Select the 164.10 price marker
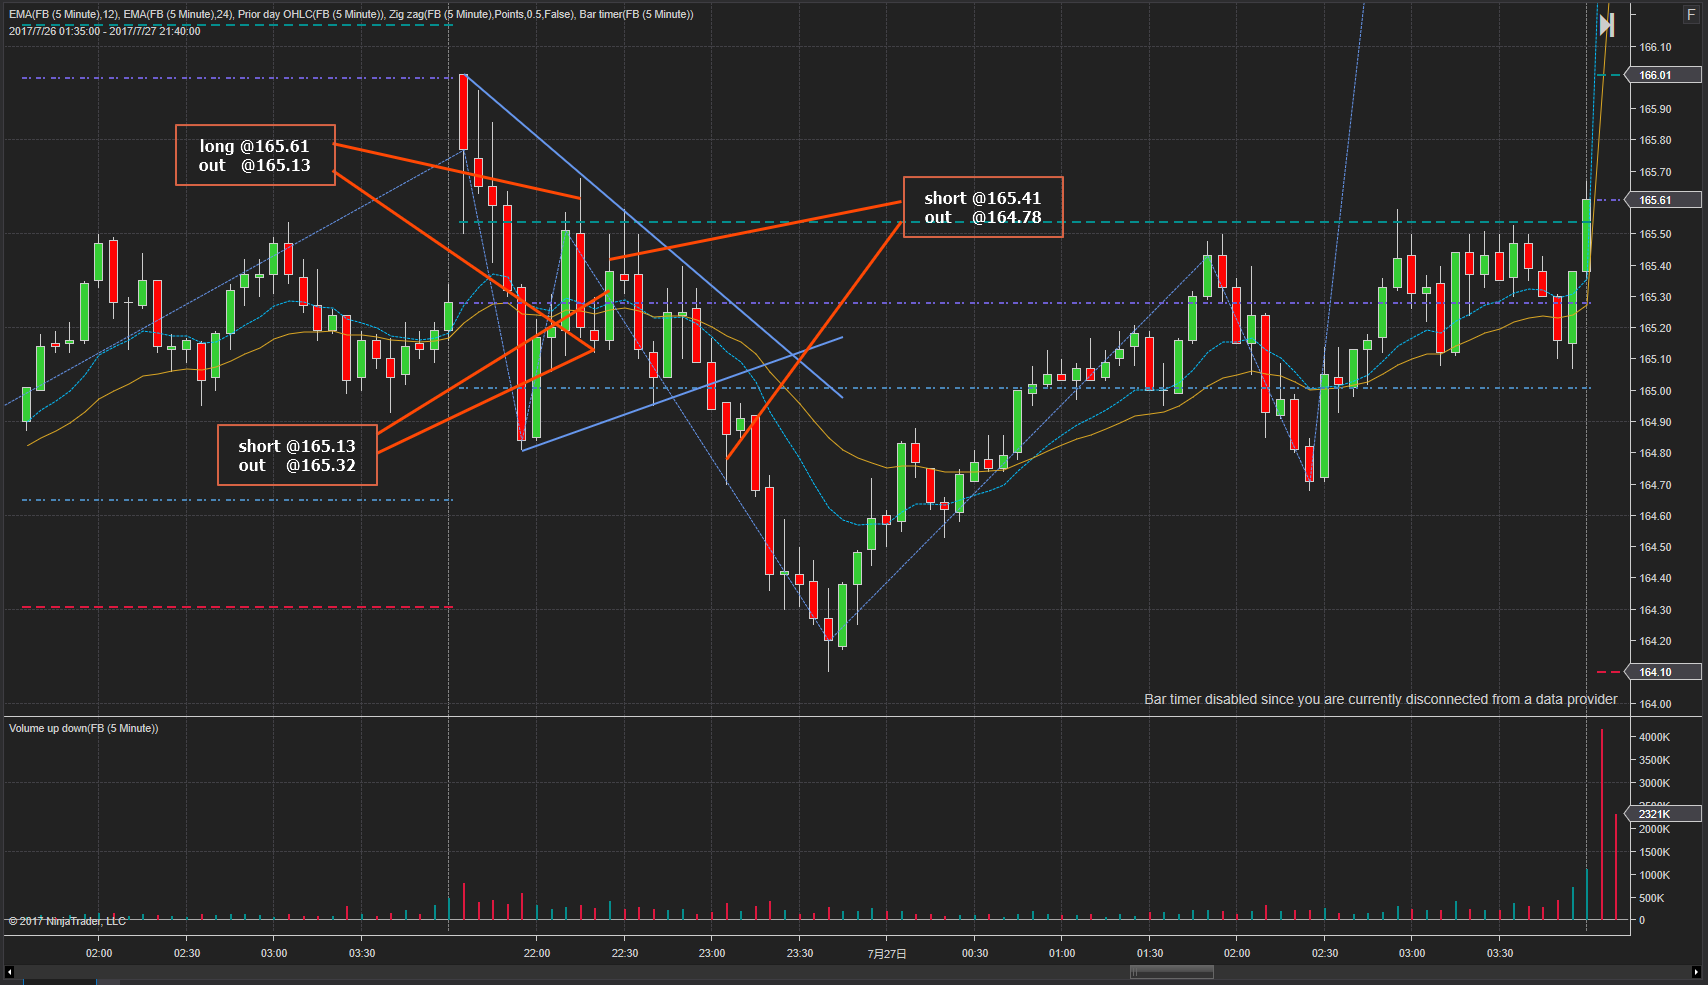1708x985 pixels. pos(1664,672)
